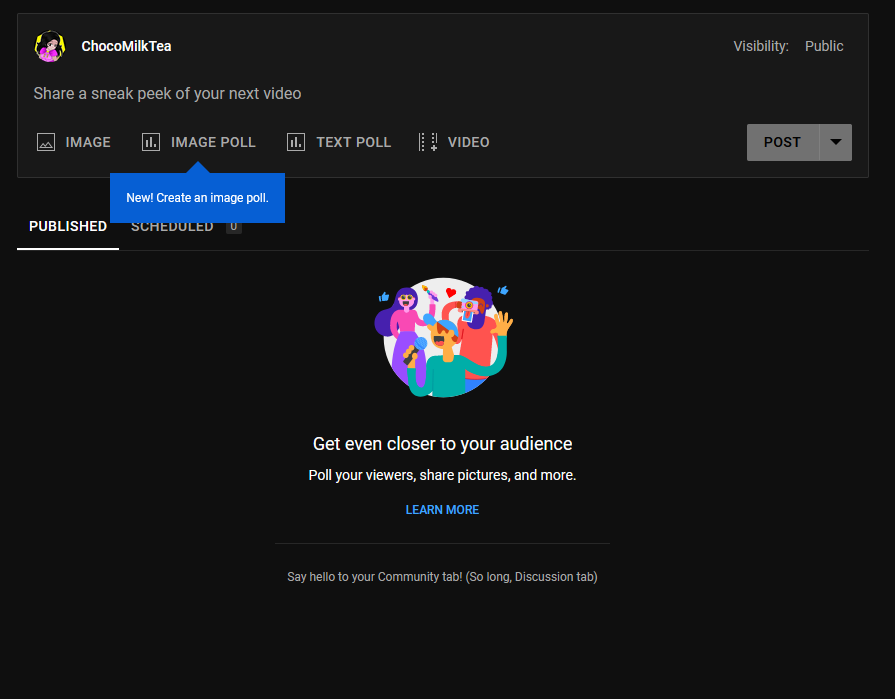Click the TEXT POLL label

point(353,142)
